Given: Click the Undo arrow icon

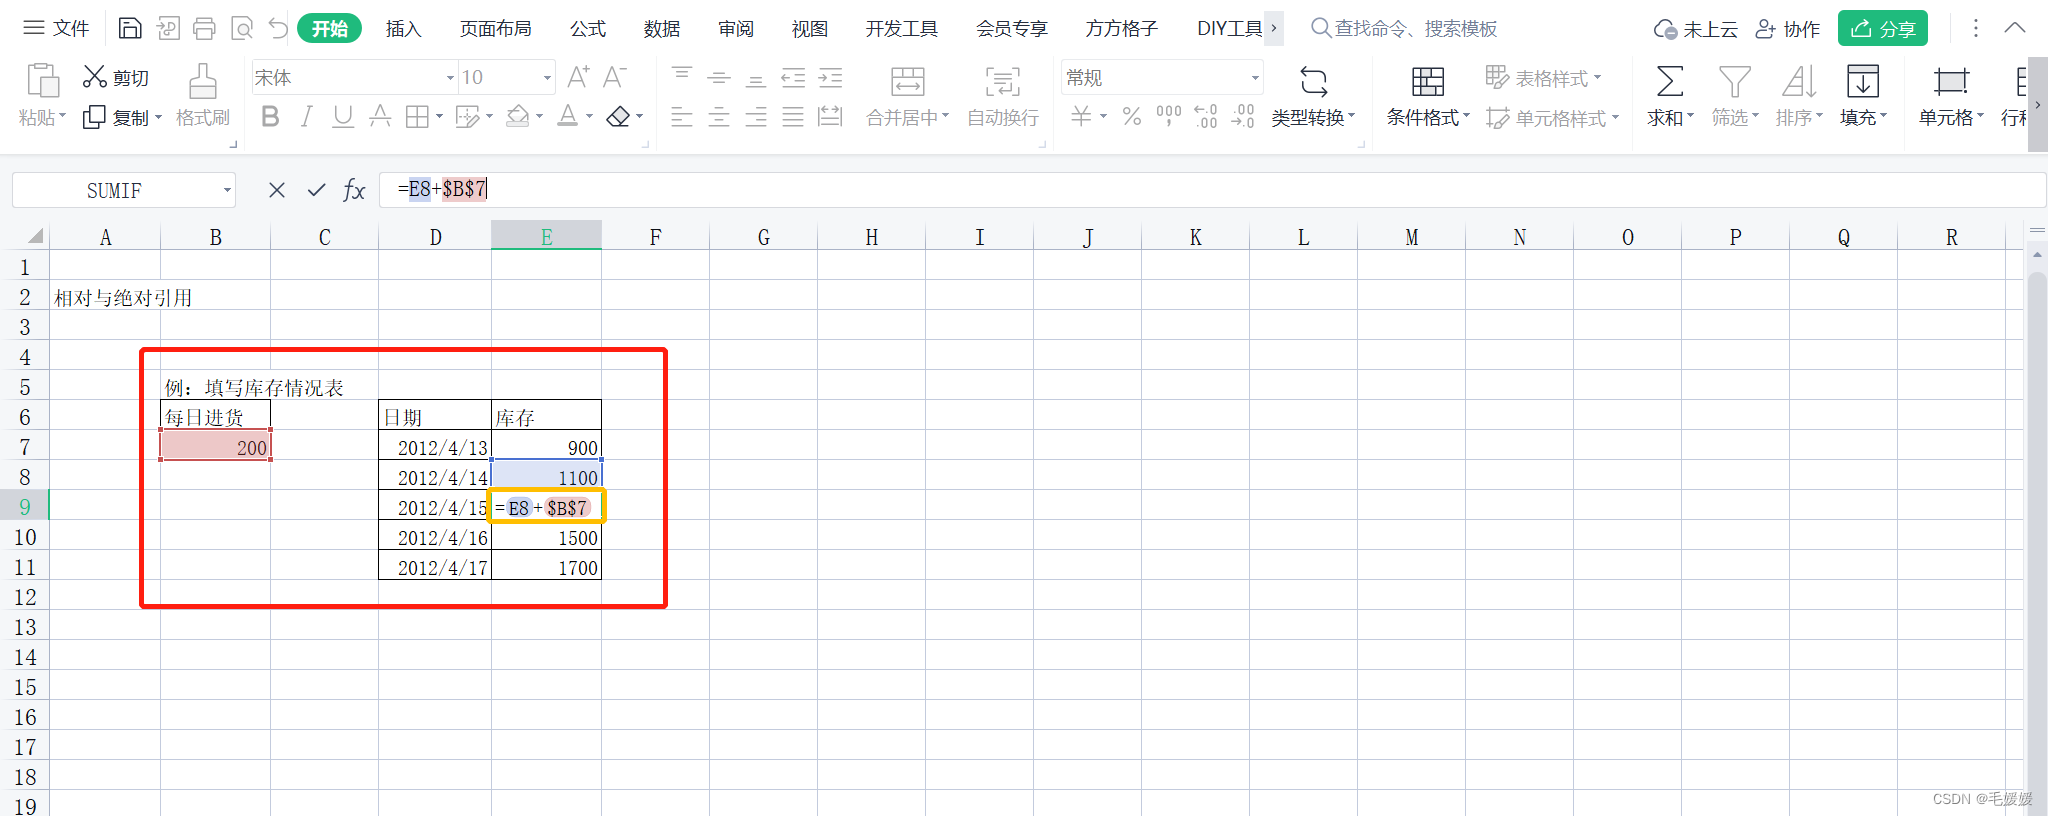Looking at the screenshot, I should pyautogui.click(x=278, y=28).
